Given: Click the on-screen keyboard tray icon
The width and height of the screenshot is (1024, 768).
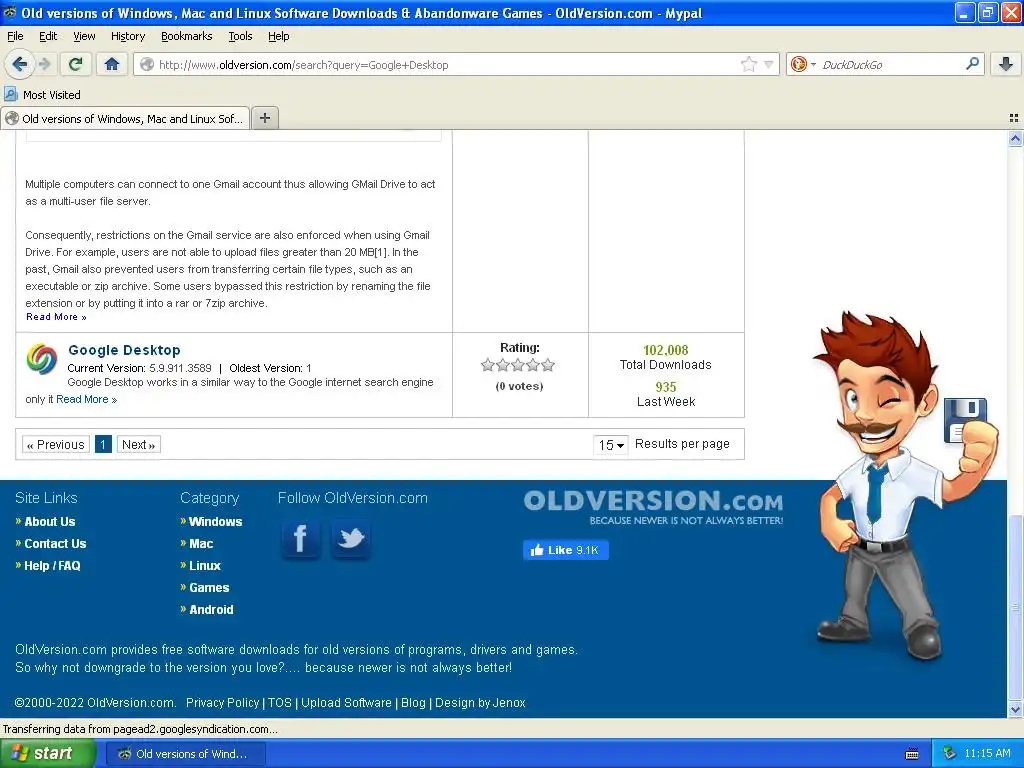Looking at the screenshot, I should click(x=912, y=754).
